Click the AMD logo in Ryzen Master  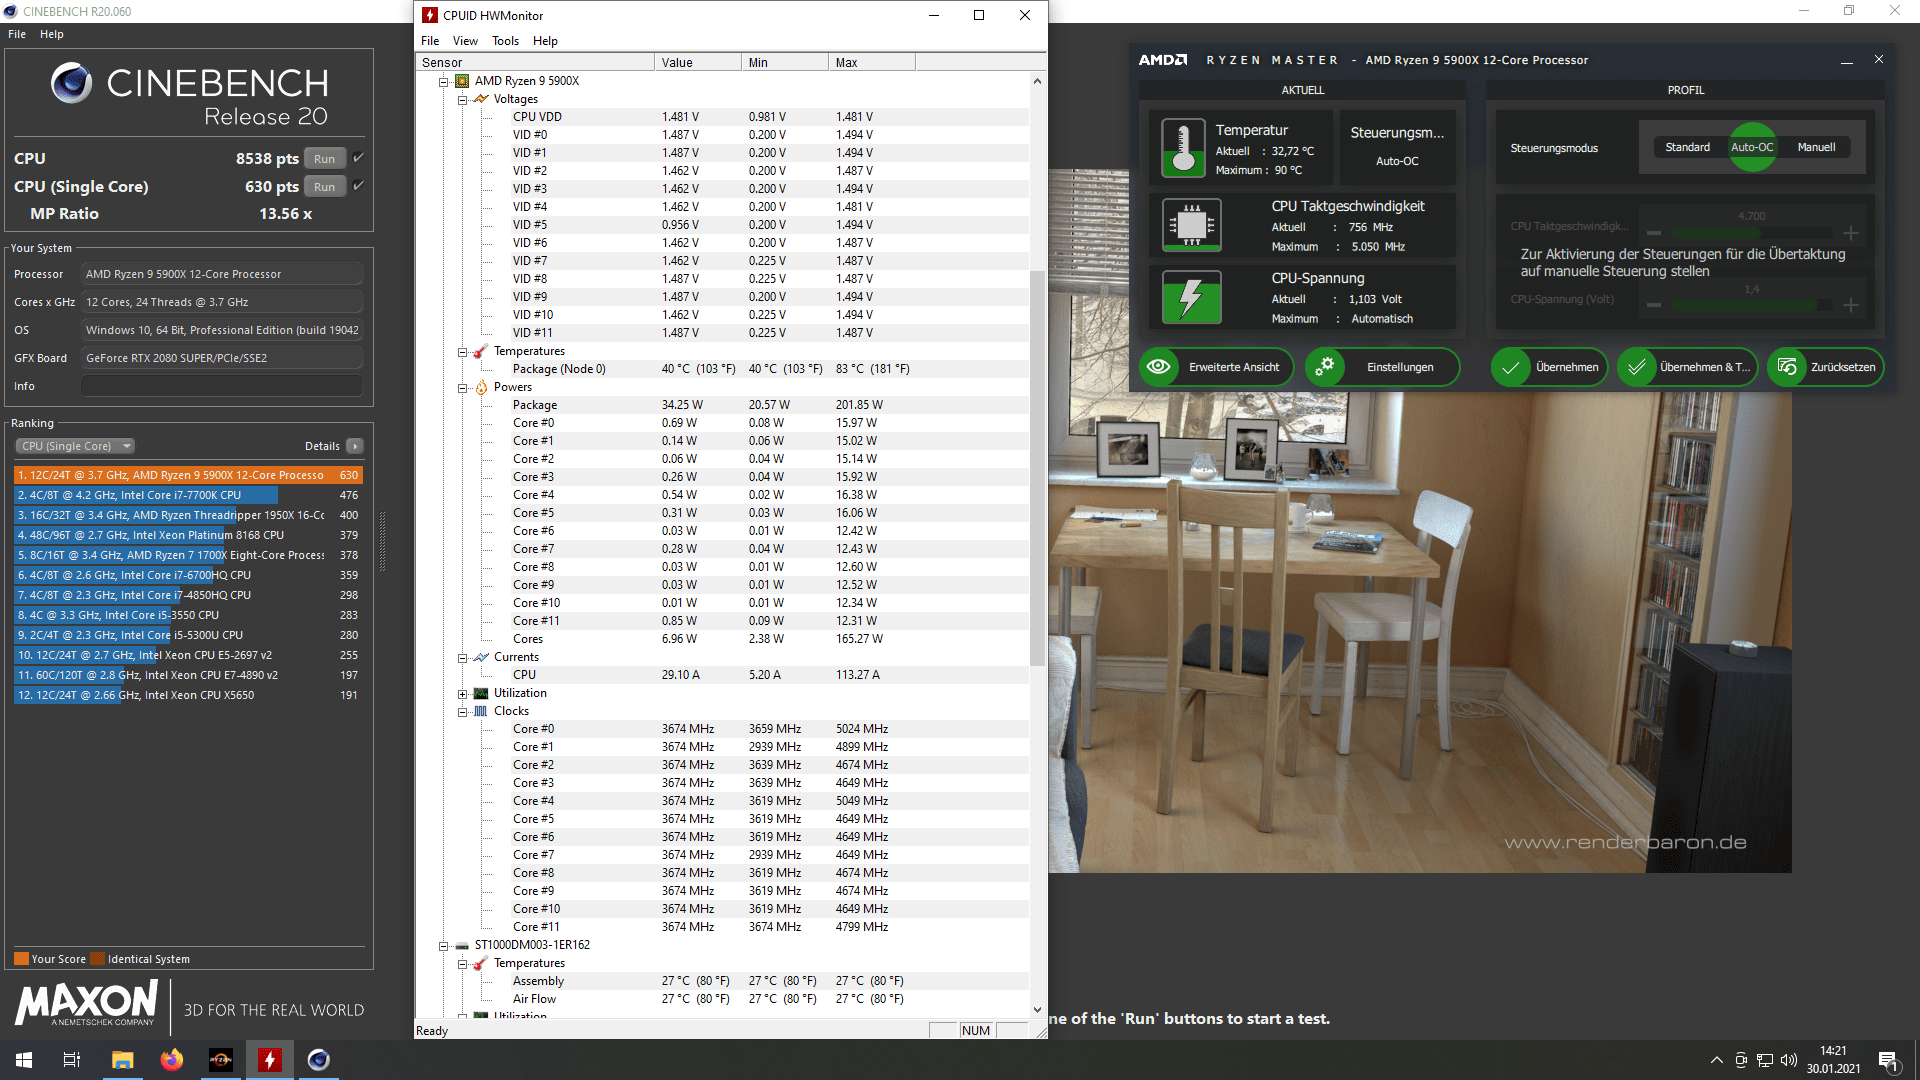[1162, 60]
